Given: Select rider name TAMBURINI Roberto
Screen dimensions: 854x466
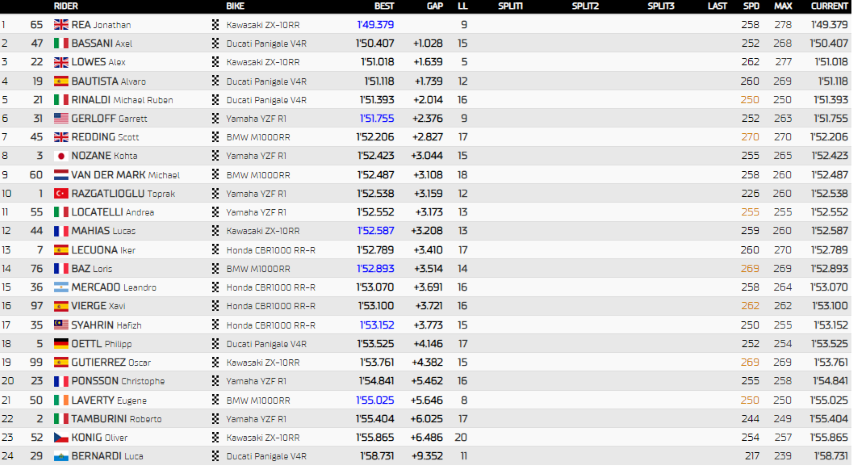Looking at the screenshot, I should [117, 419].
